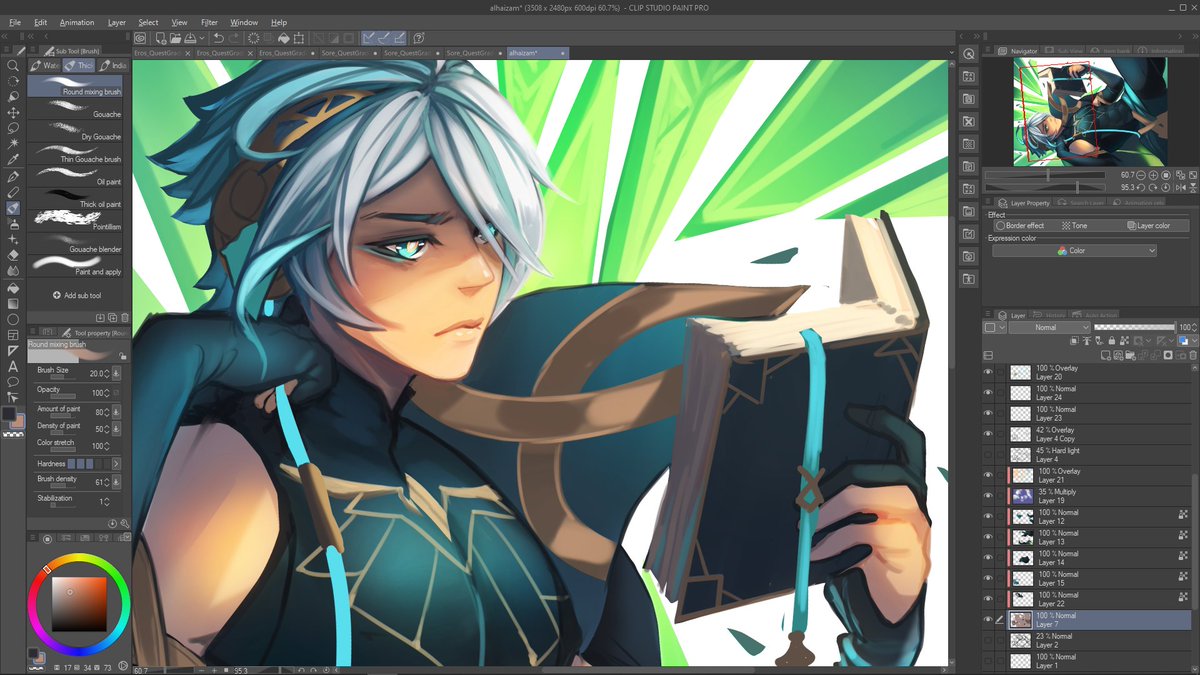Click Zoom out icon in Navigator
The height and width of the screenshot is (675, 1200).
point(1141,175)
